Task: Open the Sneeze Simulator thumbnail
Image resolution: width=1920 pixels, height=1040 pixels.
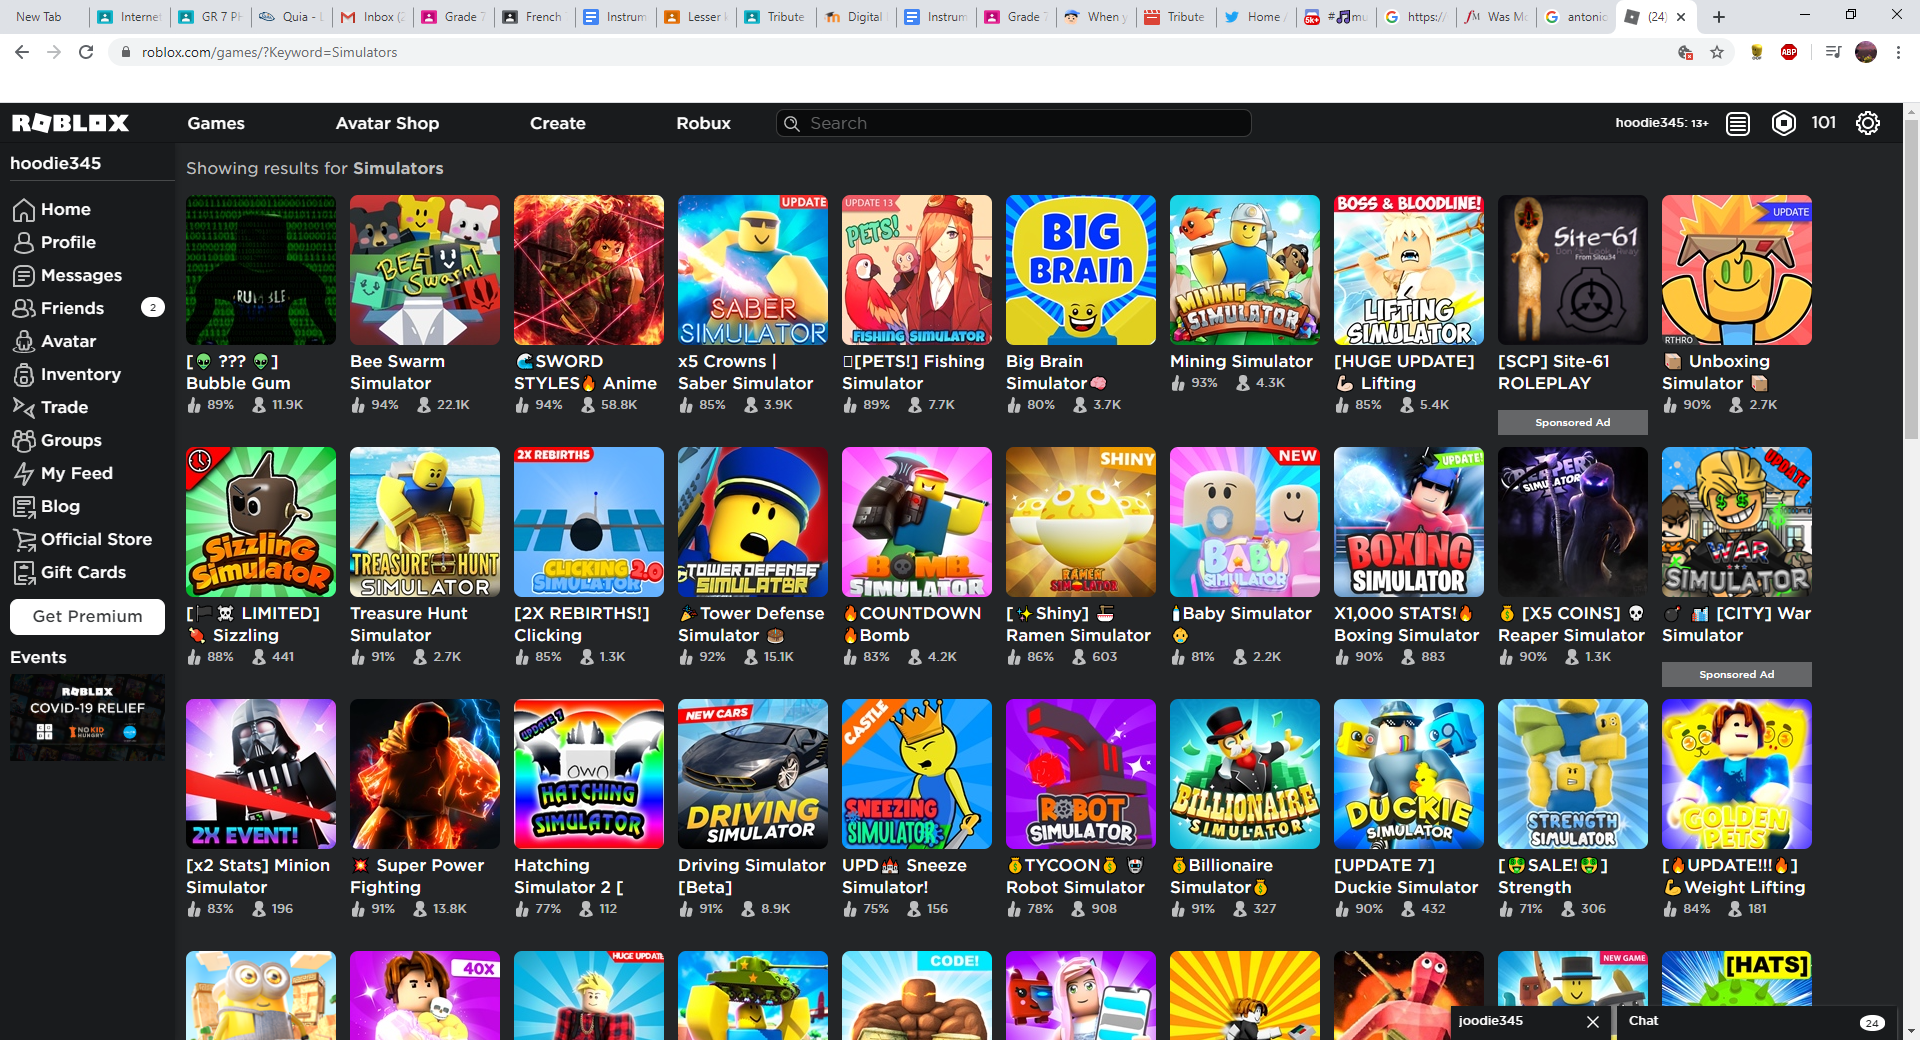Action: [917, 774]
